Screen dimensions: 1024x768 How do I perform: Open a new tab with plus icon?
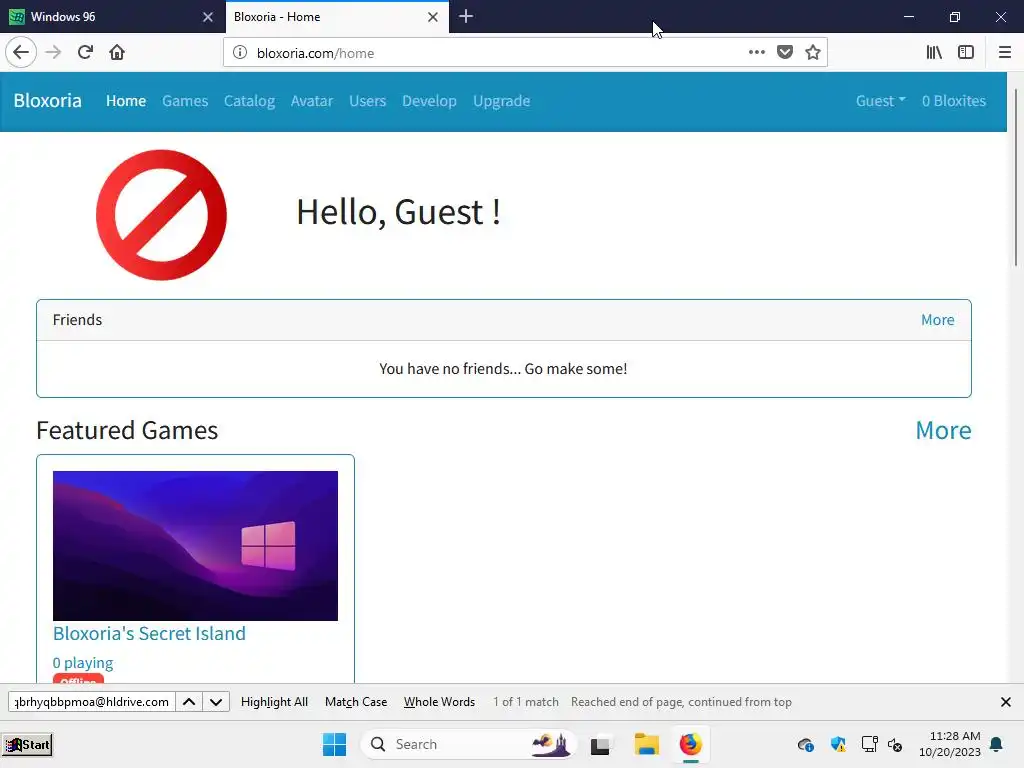point(466,16)
